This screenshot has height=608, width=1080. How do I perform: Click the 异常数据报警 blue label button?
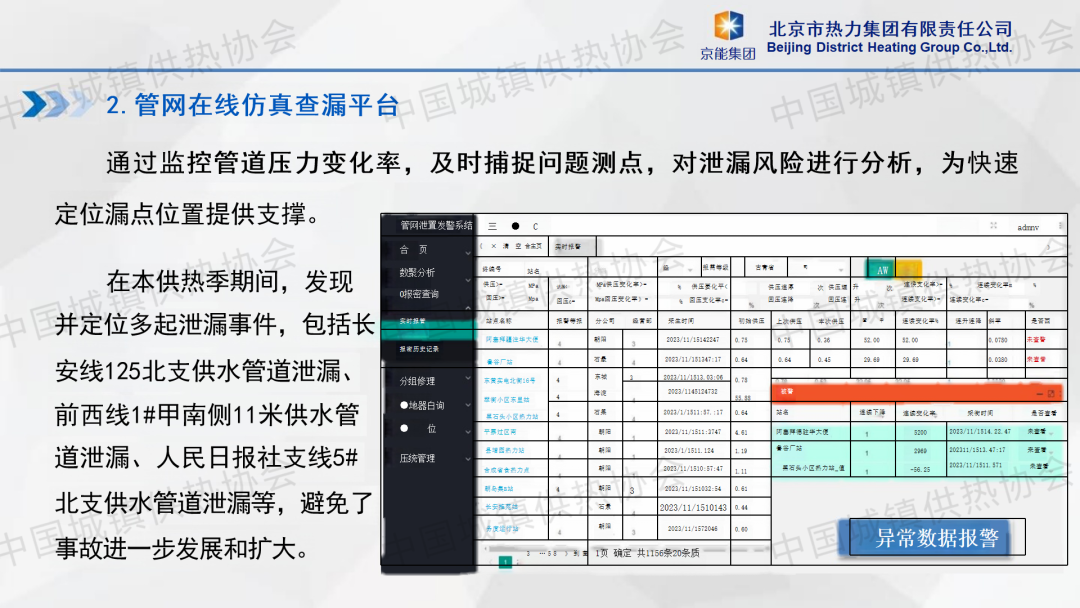(937, 538)
